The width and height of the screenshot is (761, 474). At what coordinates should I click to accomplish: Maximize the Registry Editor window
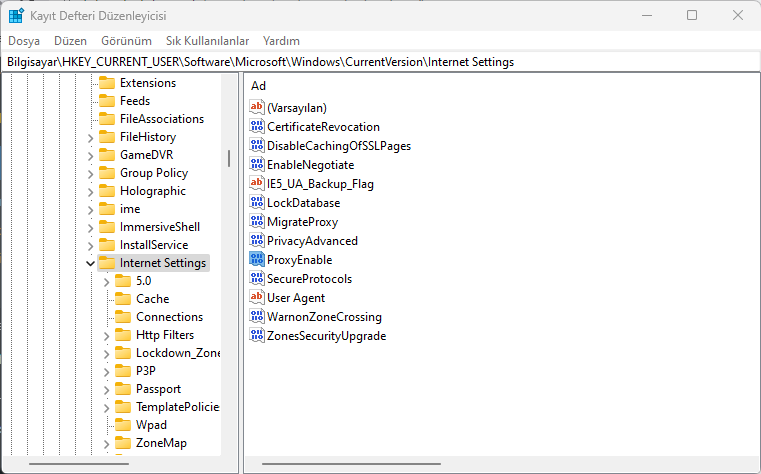tap(692, 16)
